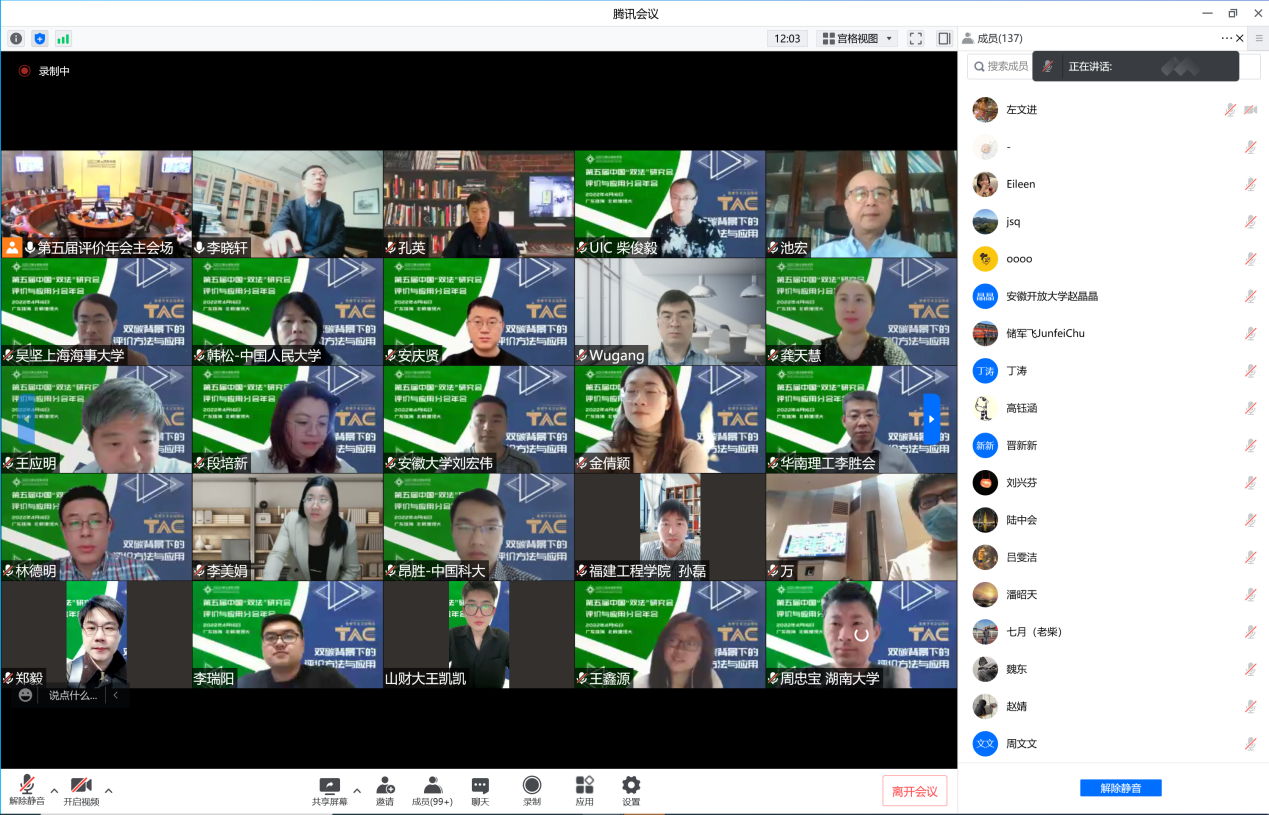
Task: Turn on camera with 开启视频
Action: [81, 791]
